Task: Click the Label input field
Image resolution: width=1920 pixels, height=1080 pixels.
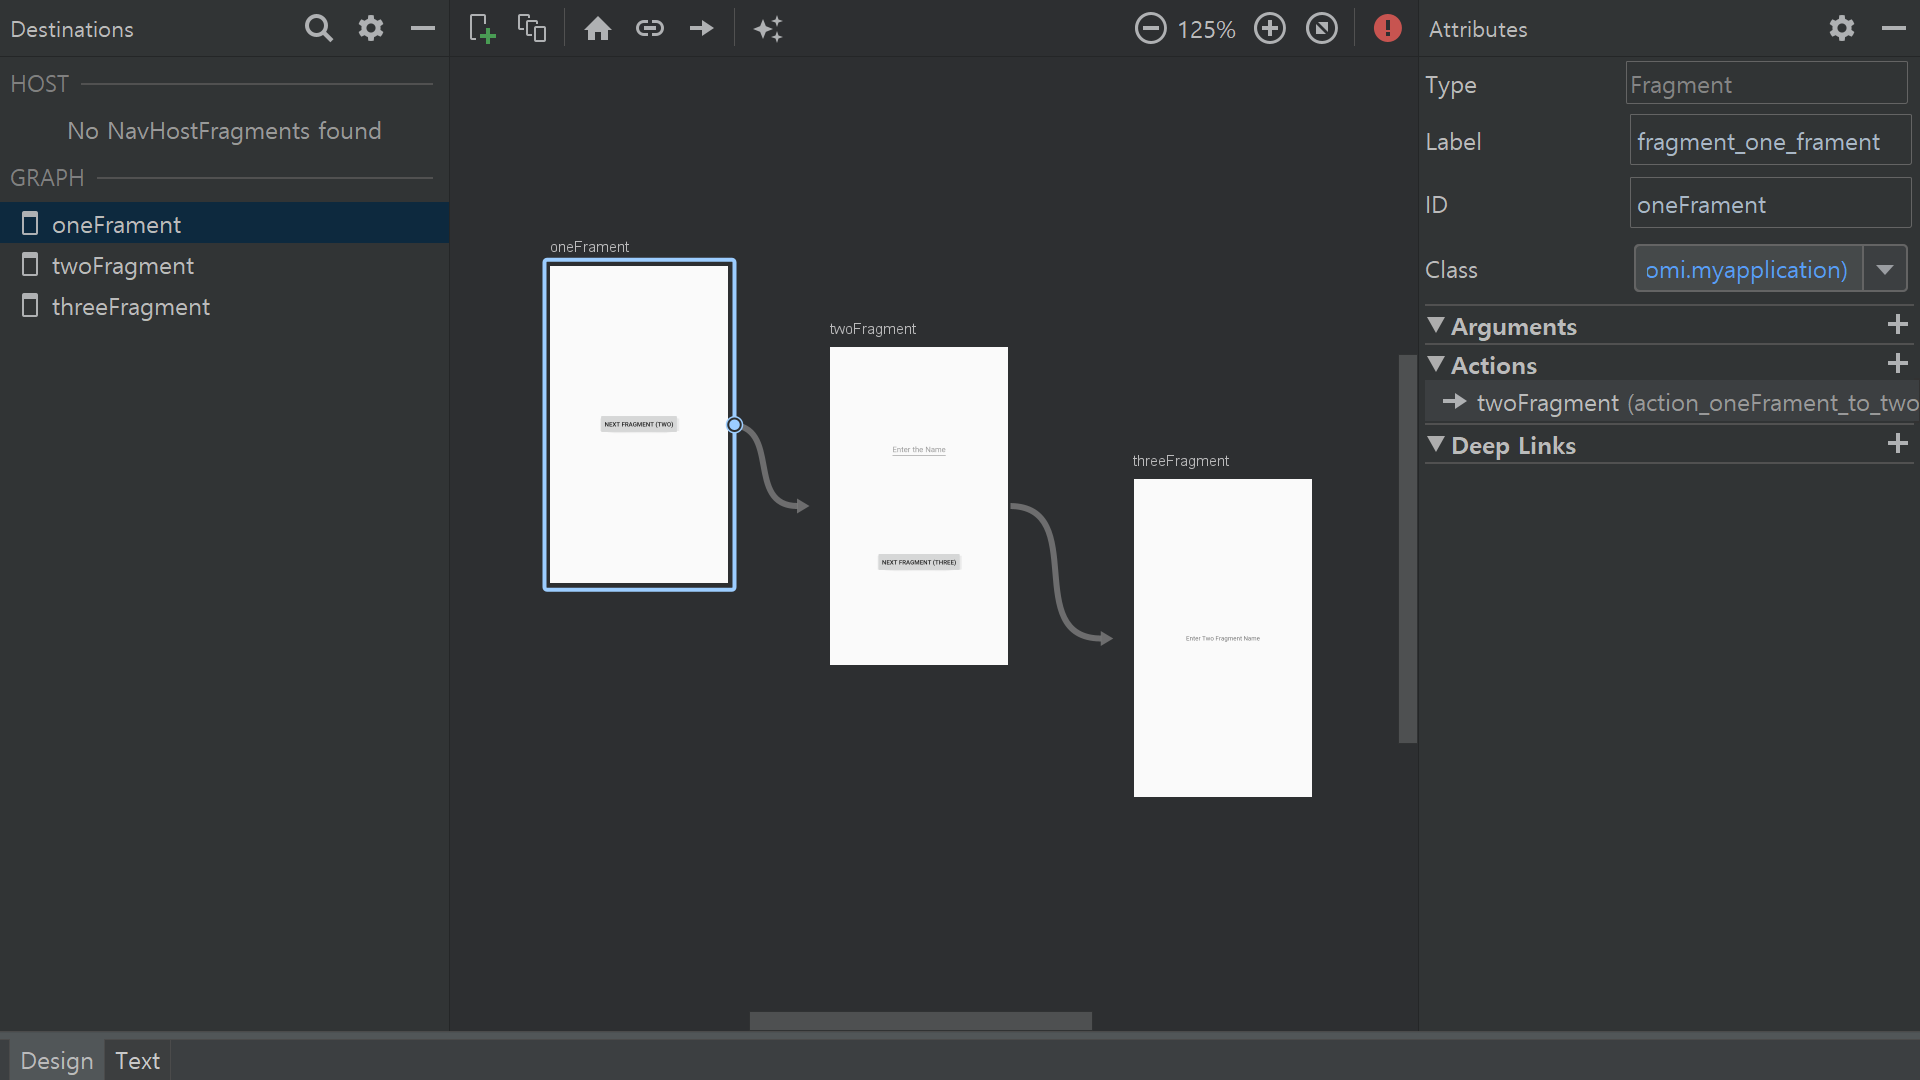Action: [x=1770, y=141]
